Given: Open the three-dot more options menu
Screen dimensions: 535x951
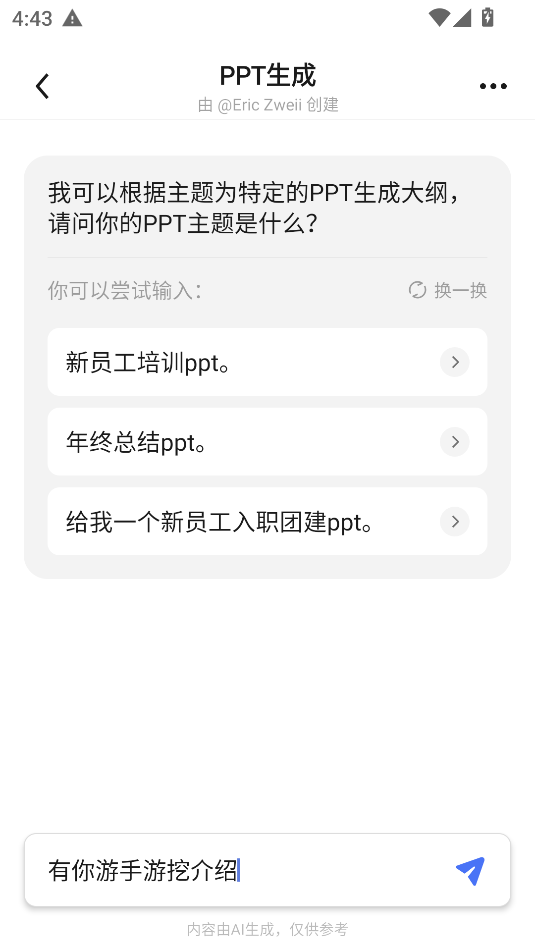Looking at the screenshot, I should tap(493, 86).
